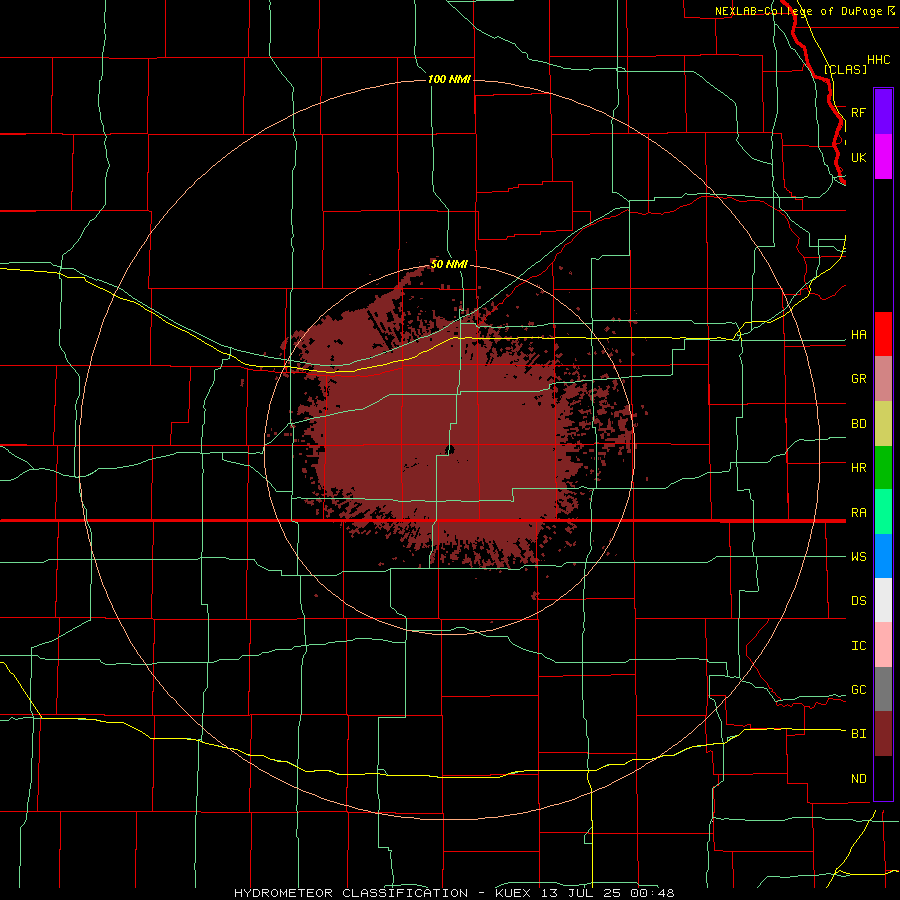Click the '[CLAS]' legend header
Screen dimensions: 900x900
pyautogui.click(x=845, y=69)
